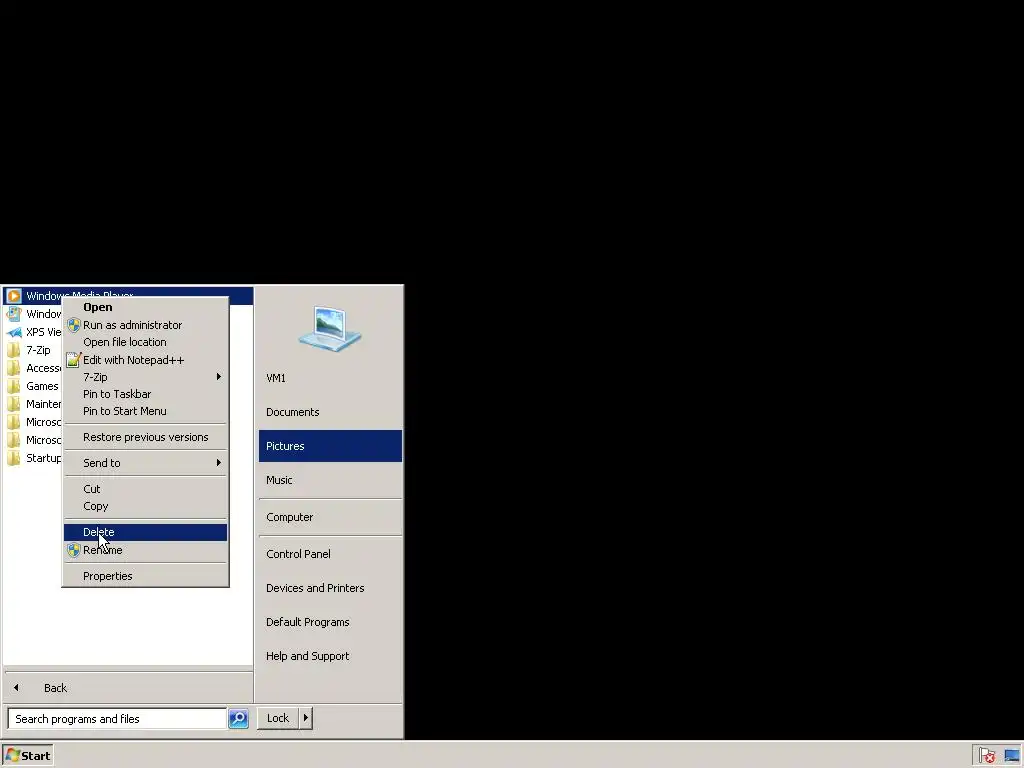This screenshot has height=768, width=1024.
Task: Click the user account picture
Action: pyautogui.click(x=330, y=329)
